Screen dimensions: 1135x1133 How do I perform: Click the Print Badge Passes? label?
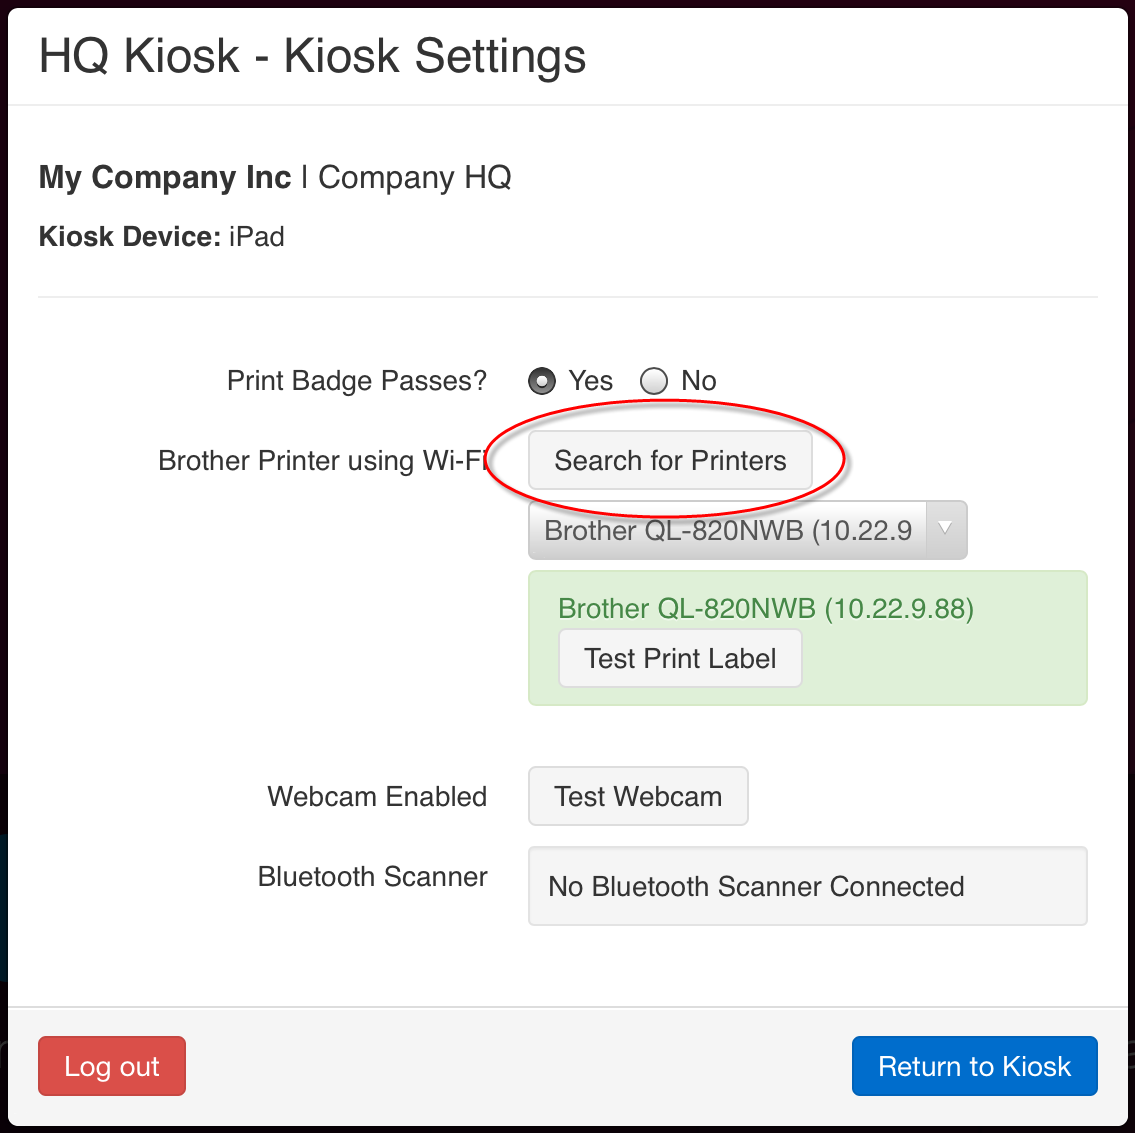357,381
